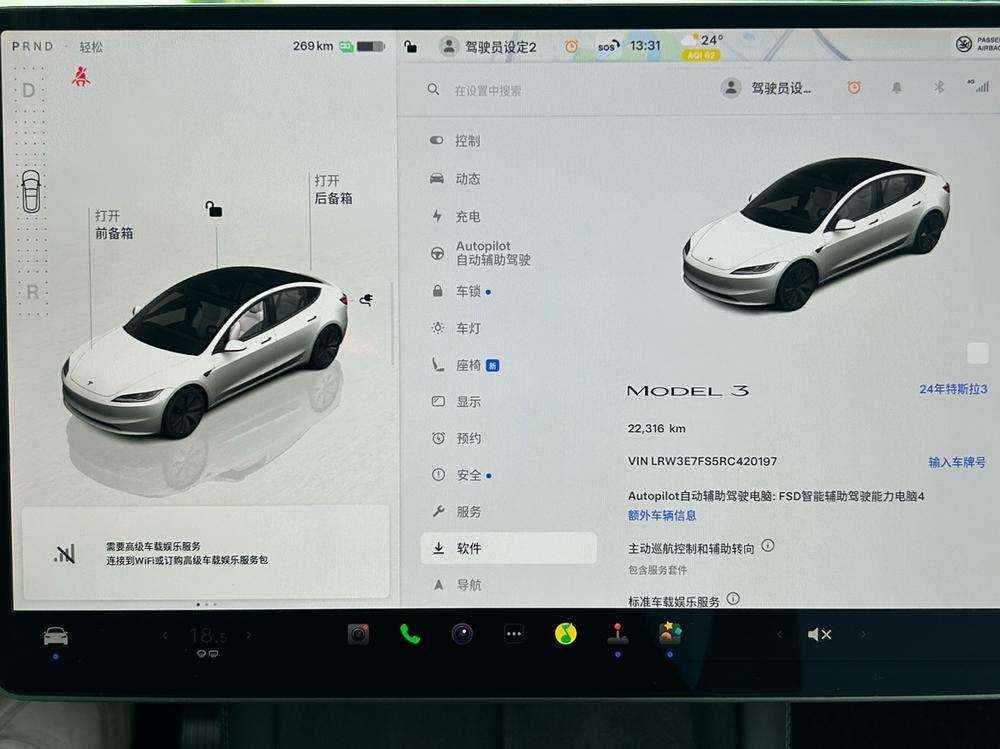Open the 动态 dynamics settings
This screenshot has width=1000, height=749.
(455, 179)
